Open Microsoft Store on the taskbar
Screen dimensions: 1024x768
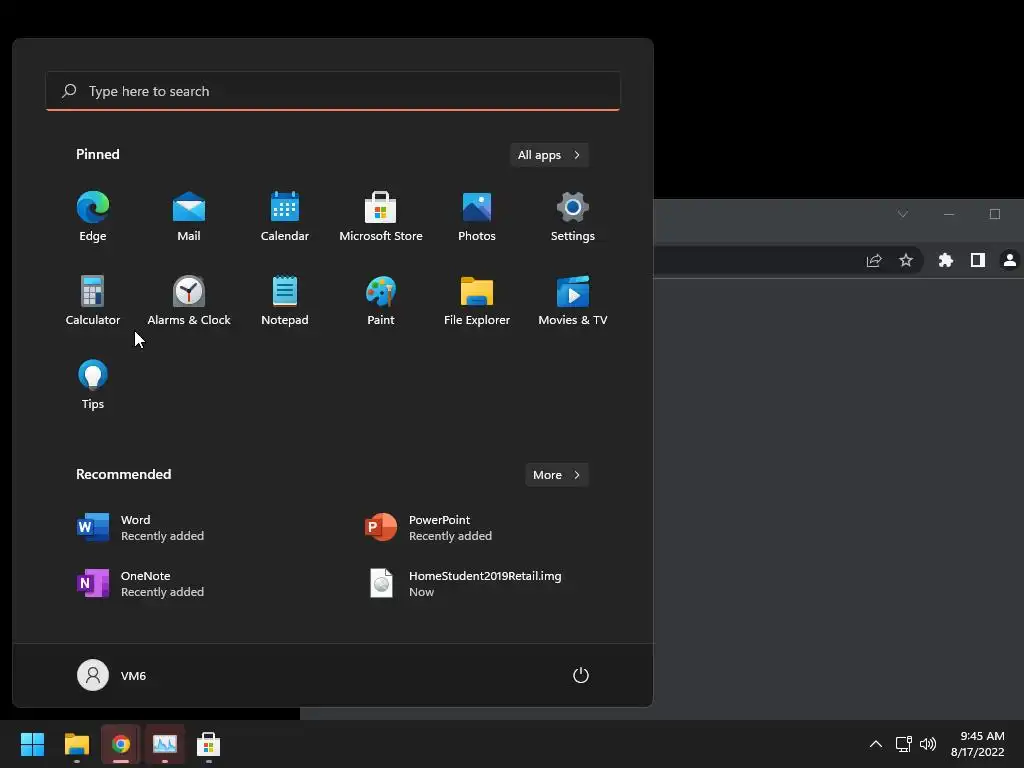[x=208, y=744]
